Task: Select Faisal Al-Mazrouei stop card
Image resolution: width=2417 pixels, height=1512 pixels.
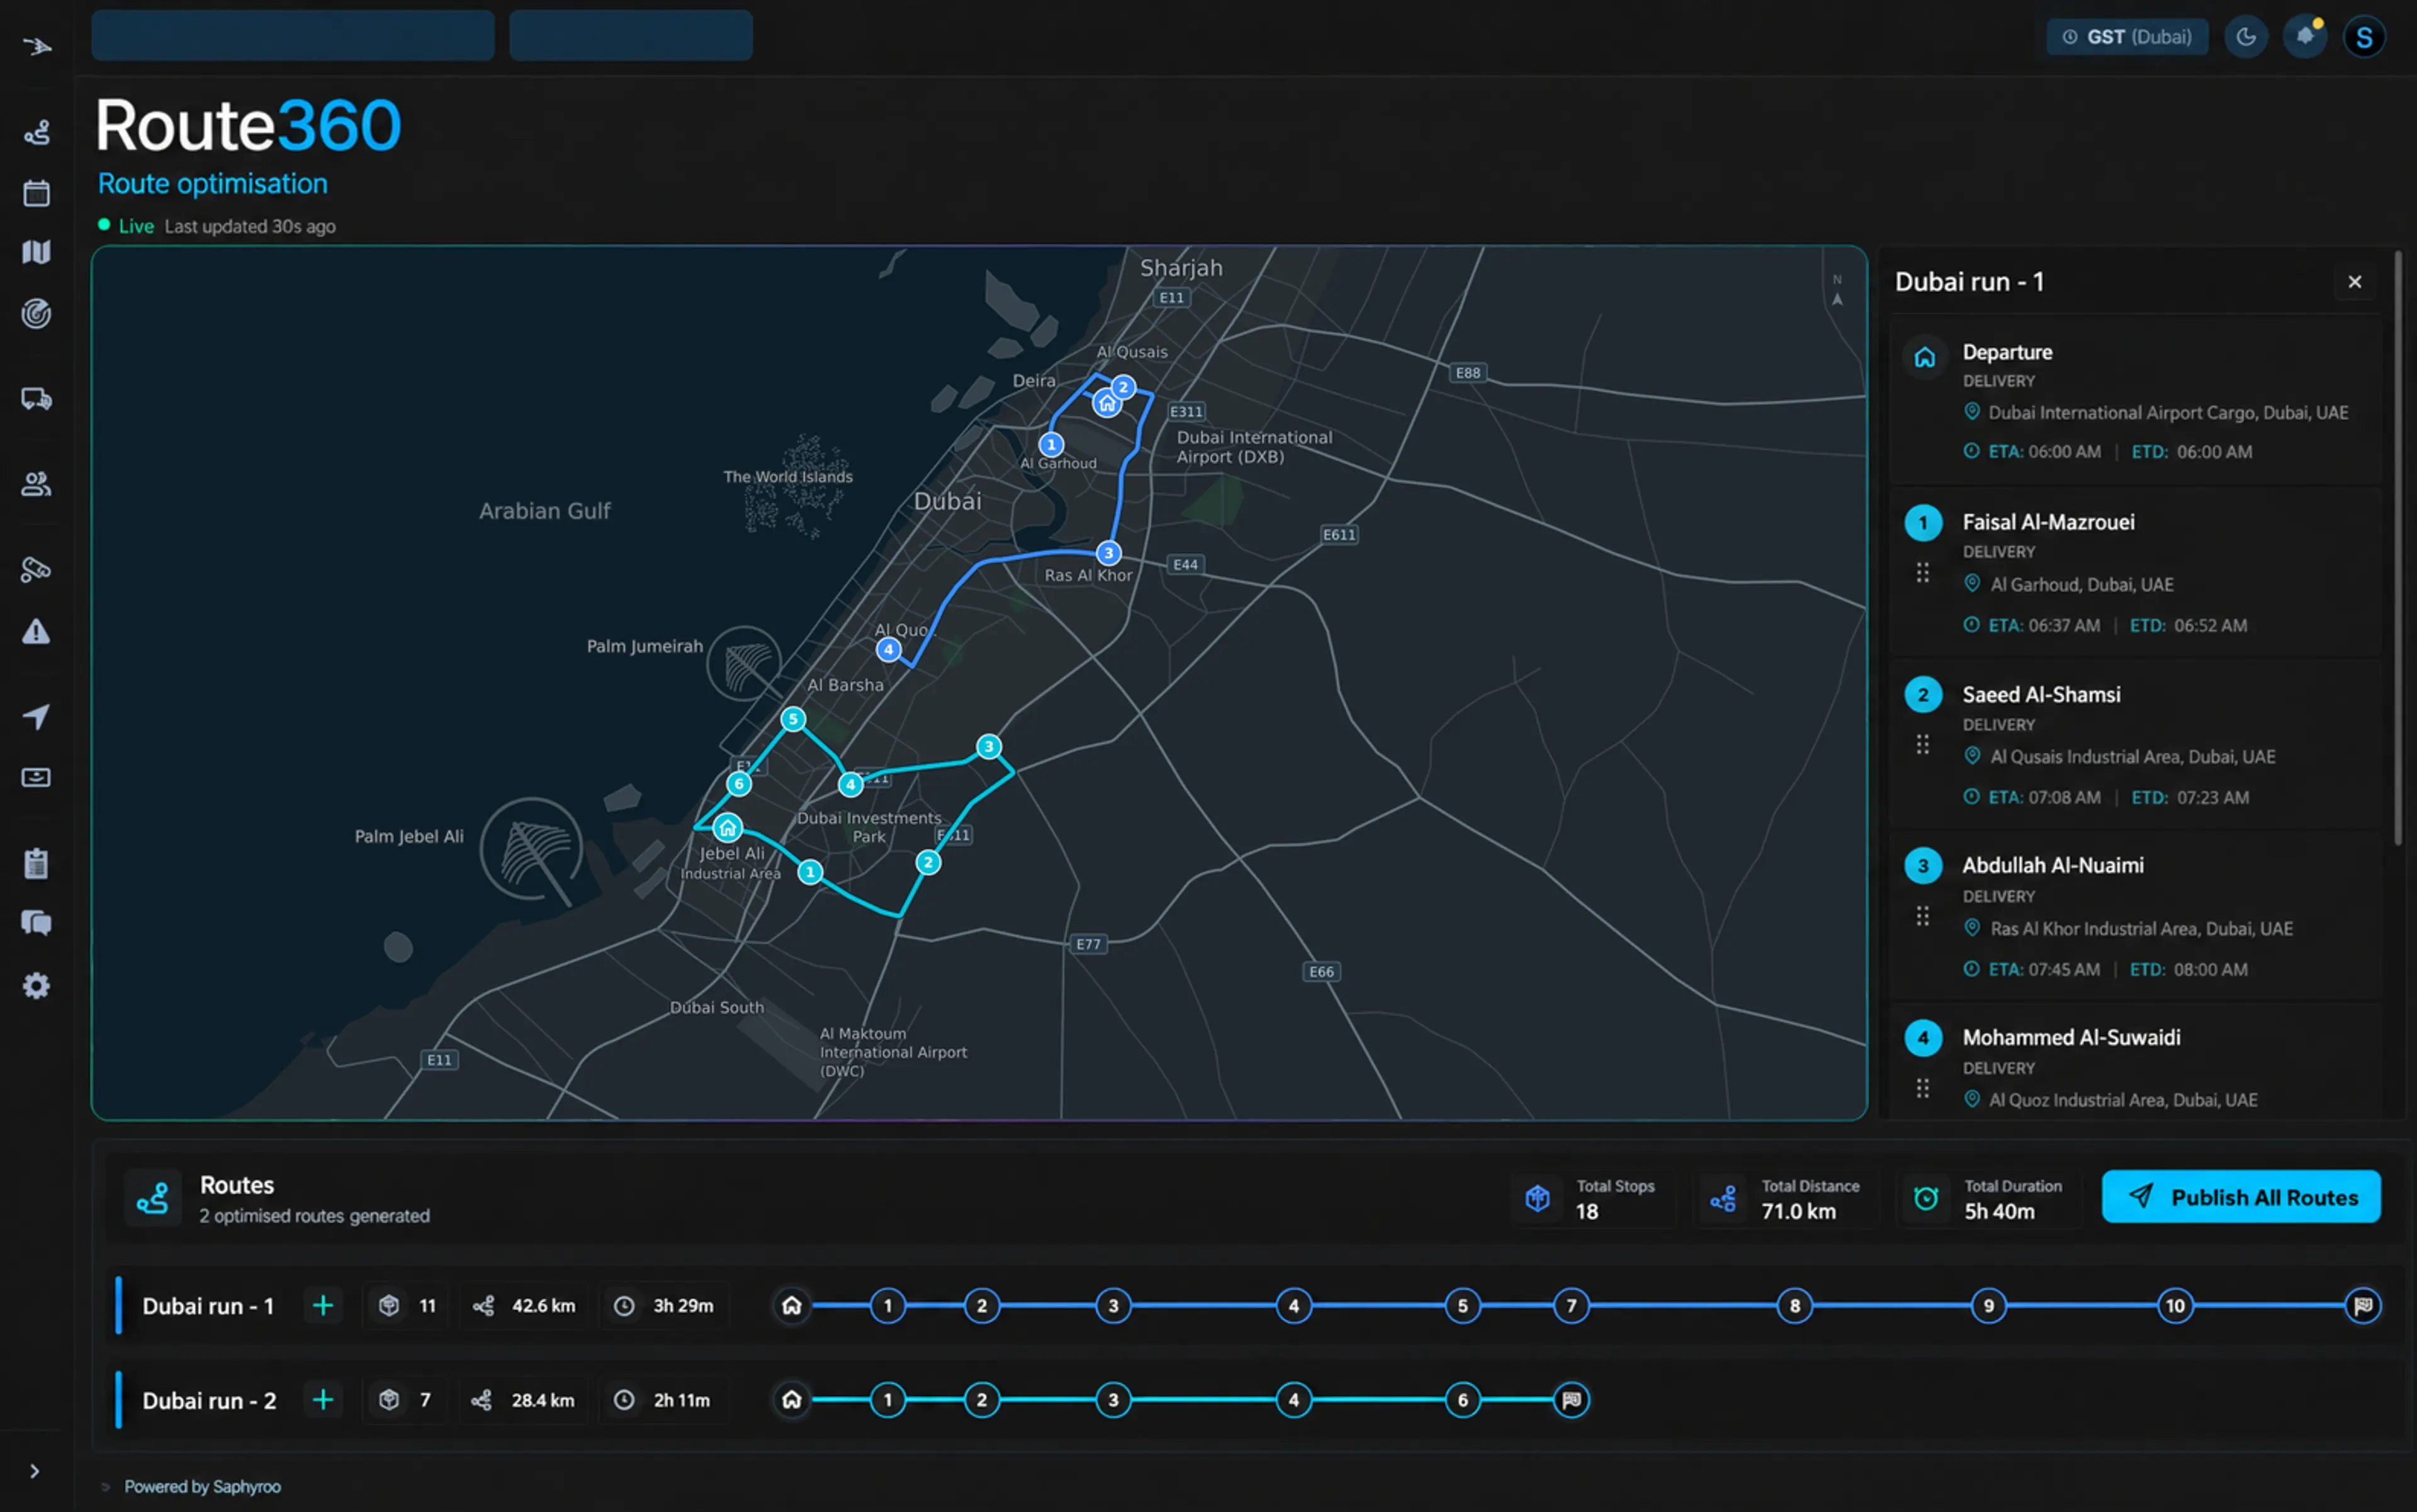Action: pyautogui.click(x=2136, y=573)
